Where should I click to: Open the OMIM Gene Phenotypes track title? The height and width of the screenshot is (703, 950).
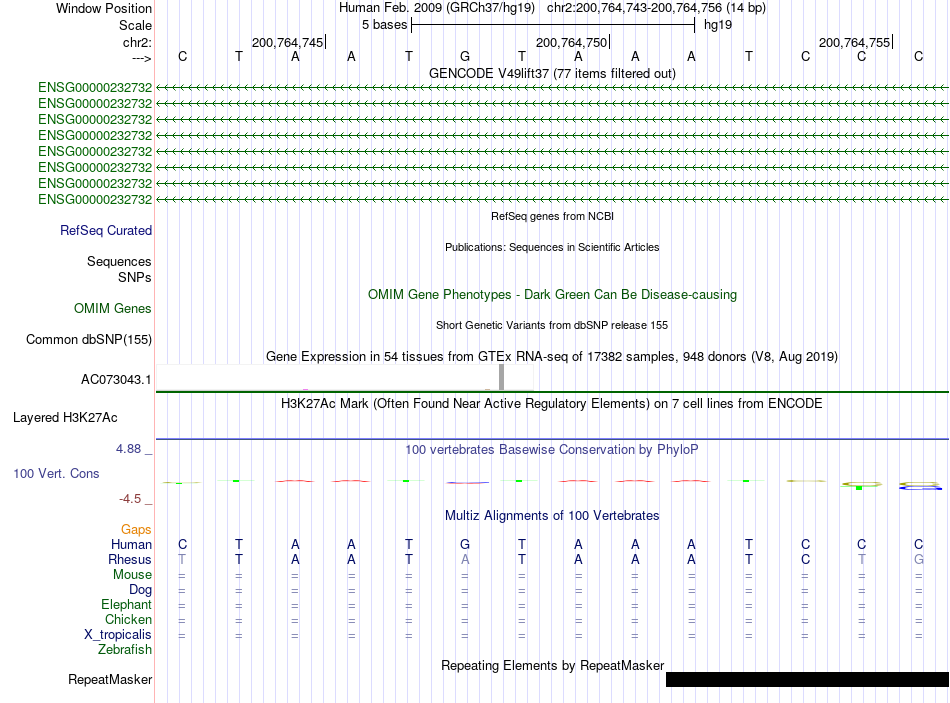coord(552,295)
